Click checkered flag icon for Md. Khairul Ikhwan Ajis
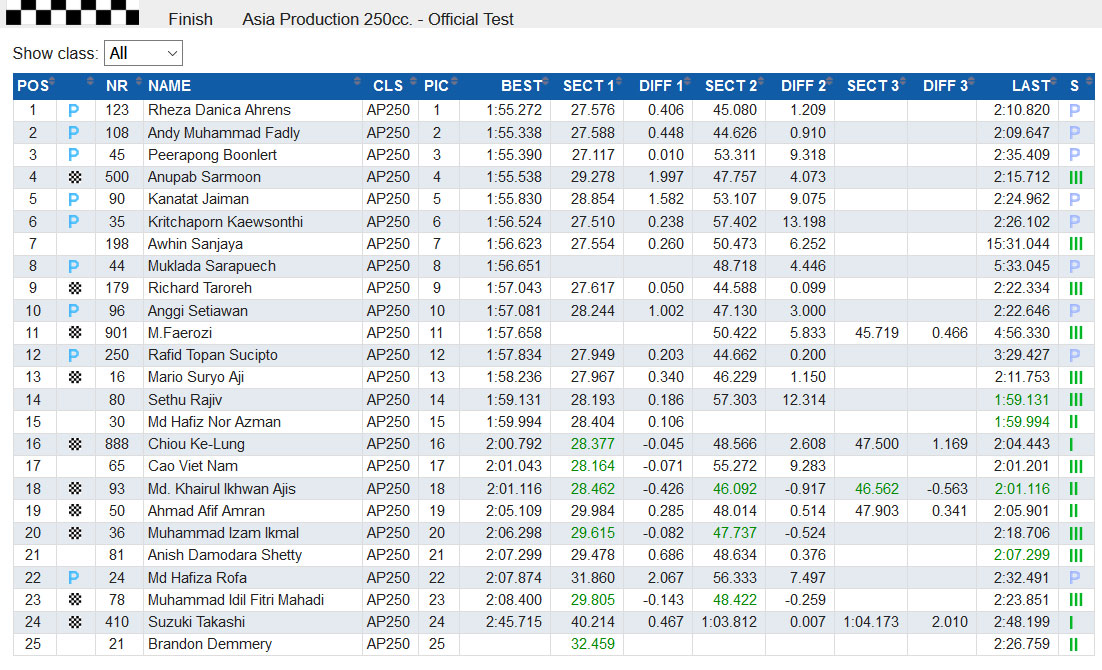The width and height of the screenshot is (1102, 670). point(74,489)
